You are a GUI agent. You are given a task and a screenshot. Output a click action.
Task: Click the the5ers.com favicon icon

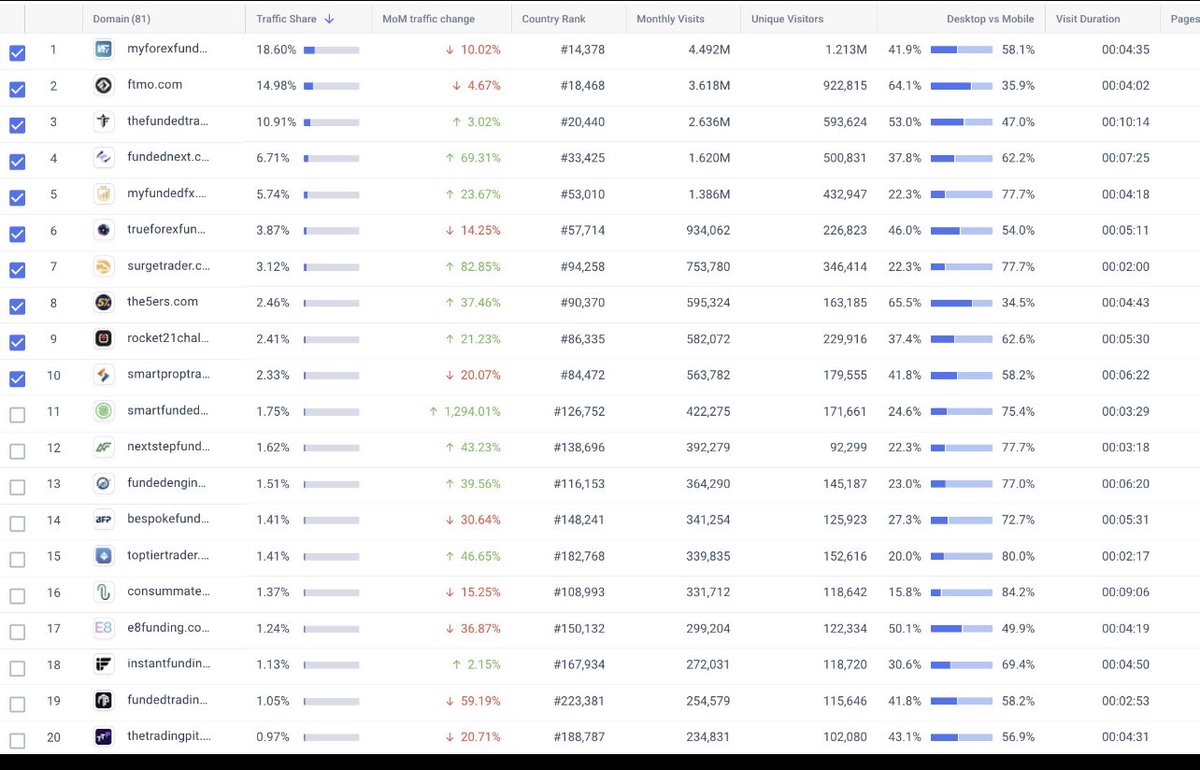[104, 302]
